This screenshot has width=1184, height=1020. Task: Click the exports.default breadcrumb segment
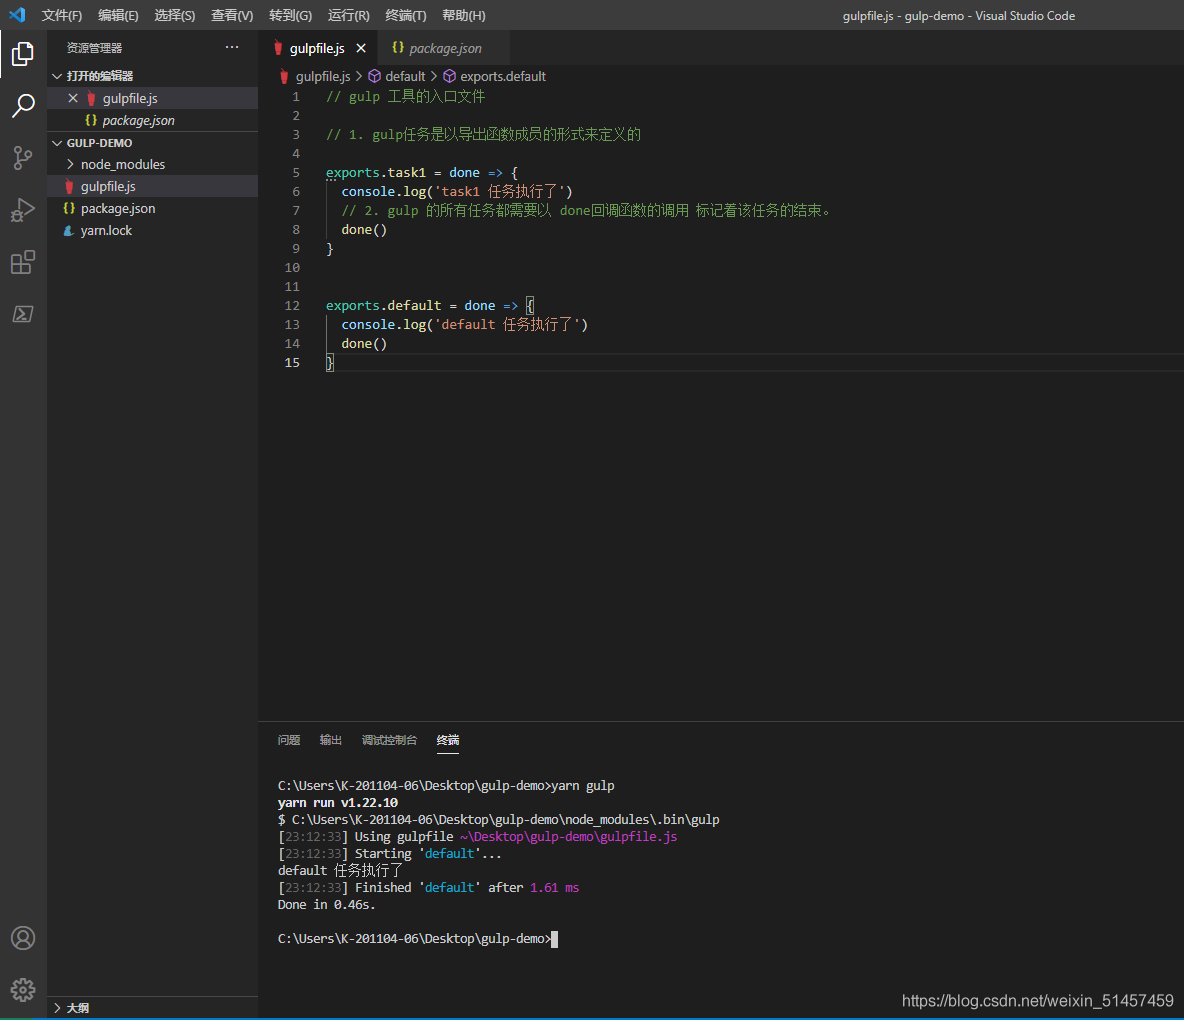point(503,76)
